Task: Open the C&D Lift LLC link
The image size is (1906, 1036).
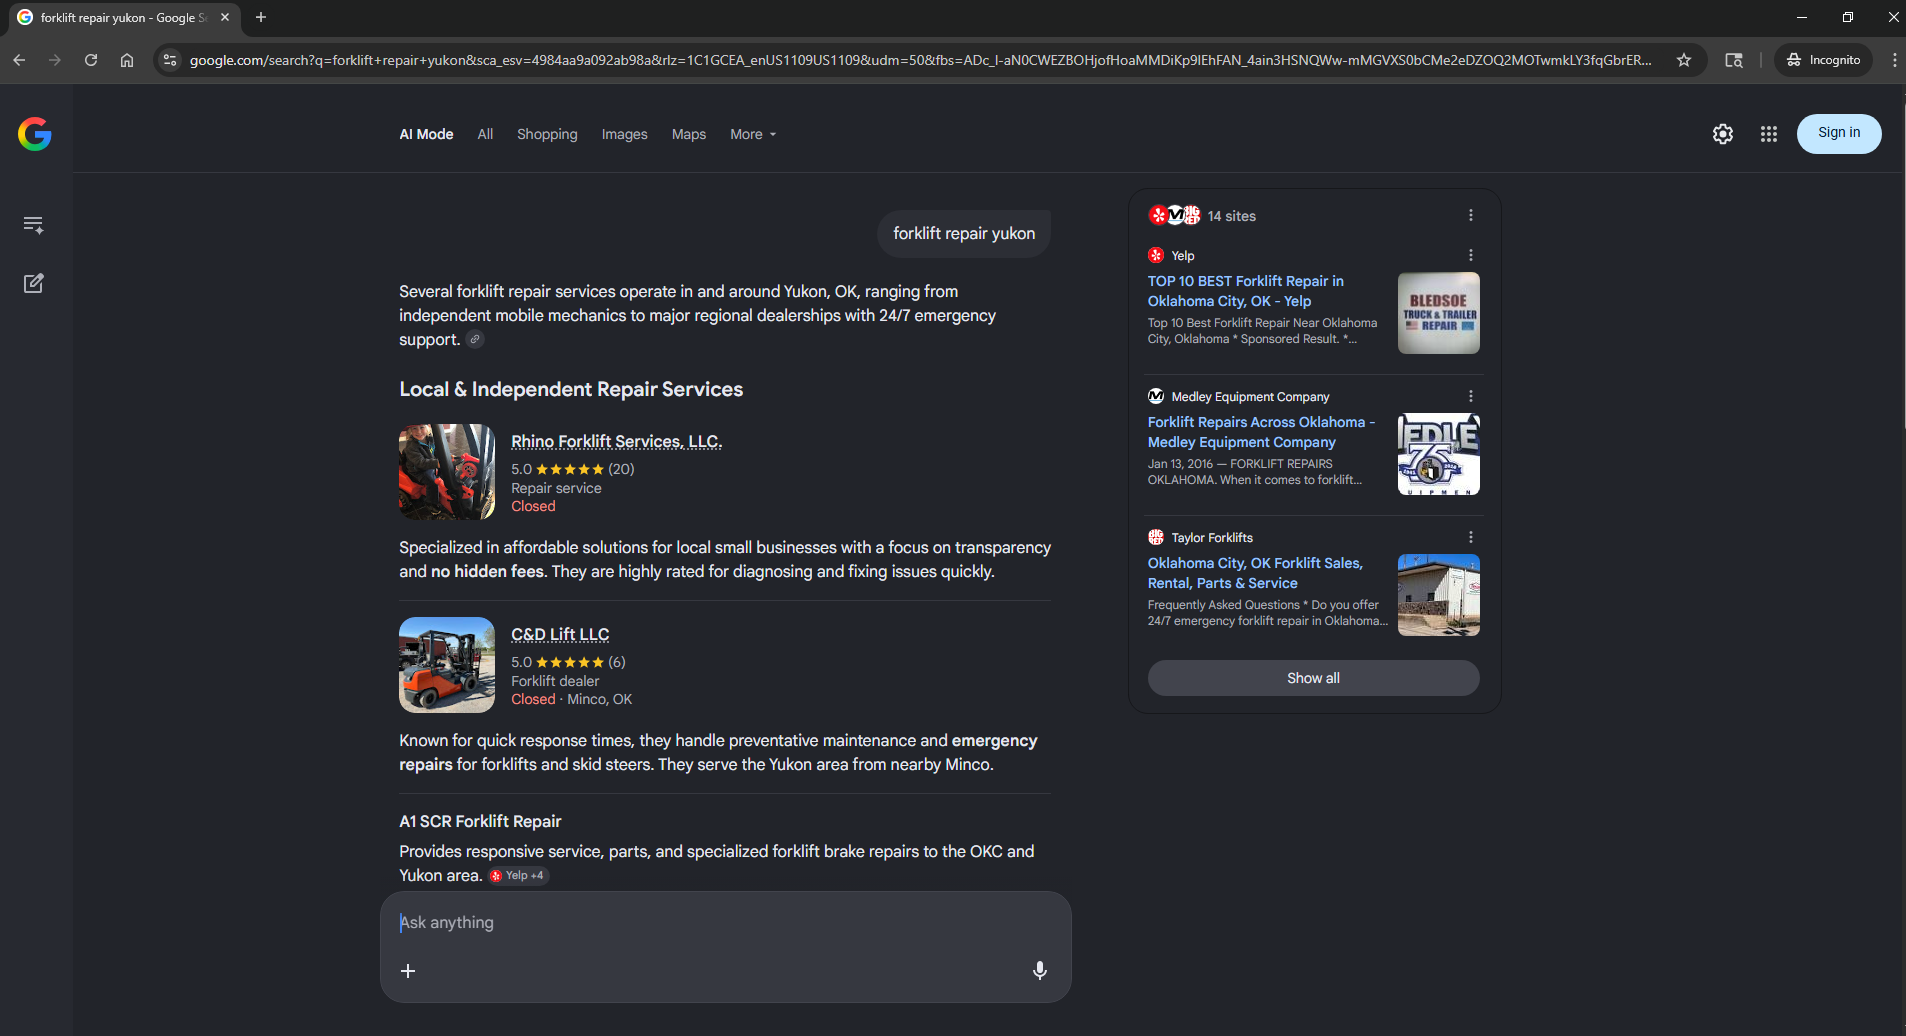Action: [560, 634]
